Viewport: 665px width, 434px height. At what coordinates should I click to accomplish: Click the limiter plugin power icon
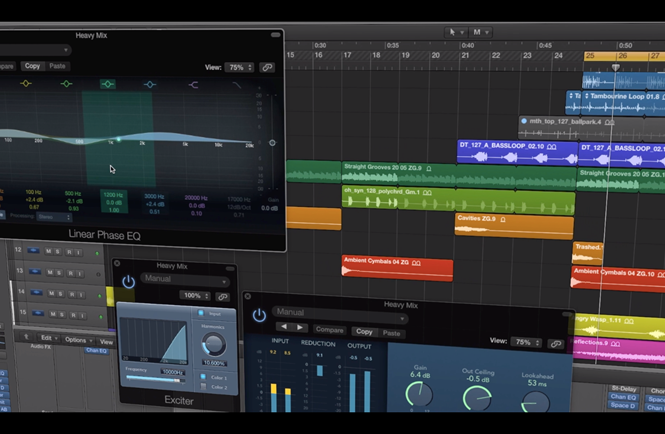tap(259, 315)
